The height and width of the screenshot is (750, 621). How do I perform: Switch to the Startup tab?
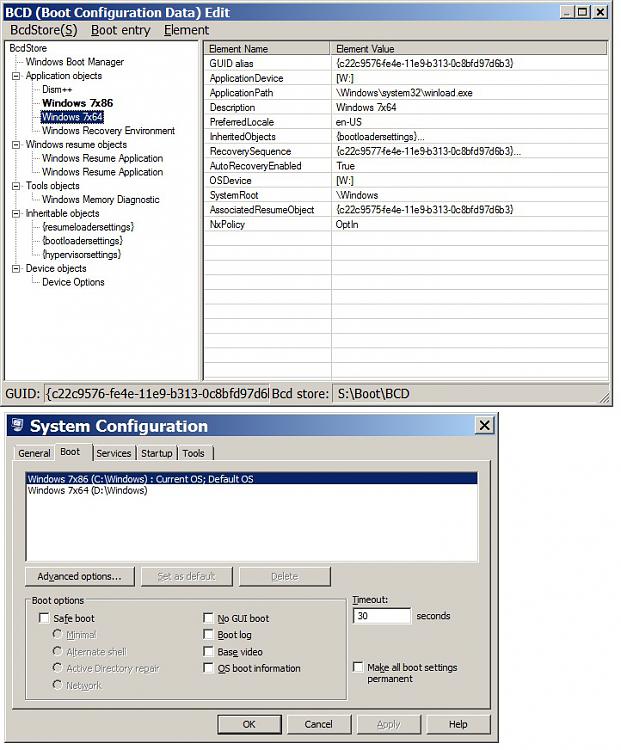(156, 453)
